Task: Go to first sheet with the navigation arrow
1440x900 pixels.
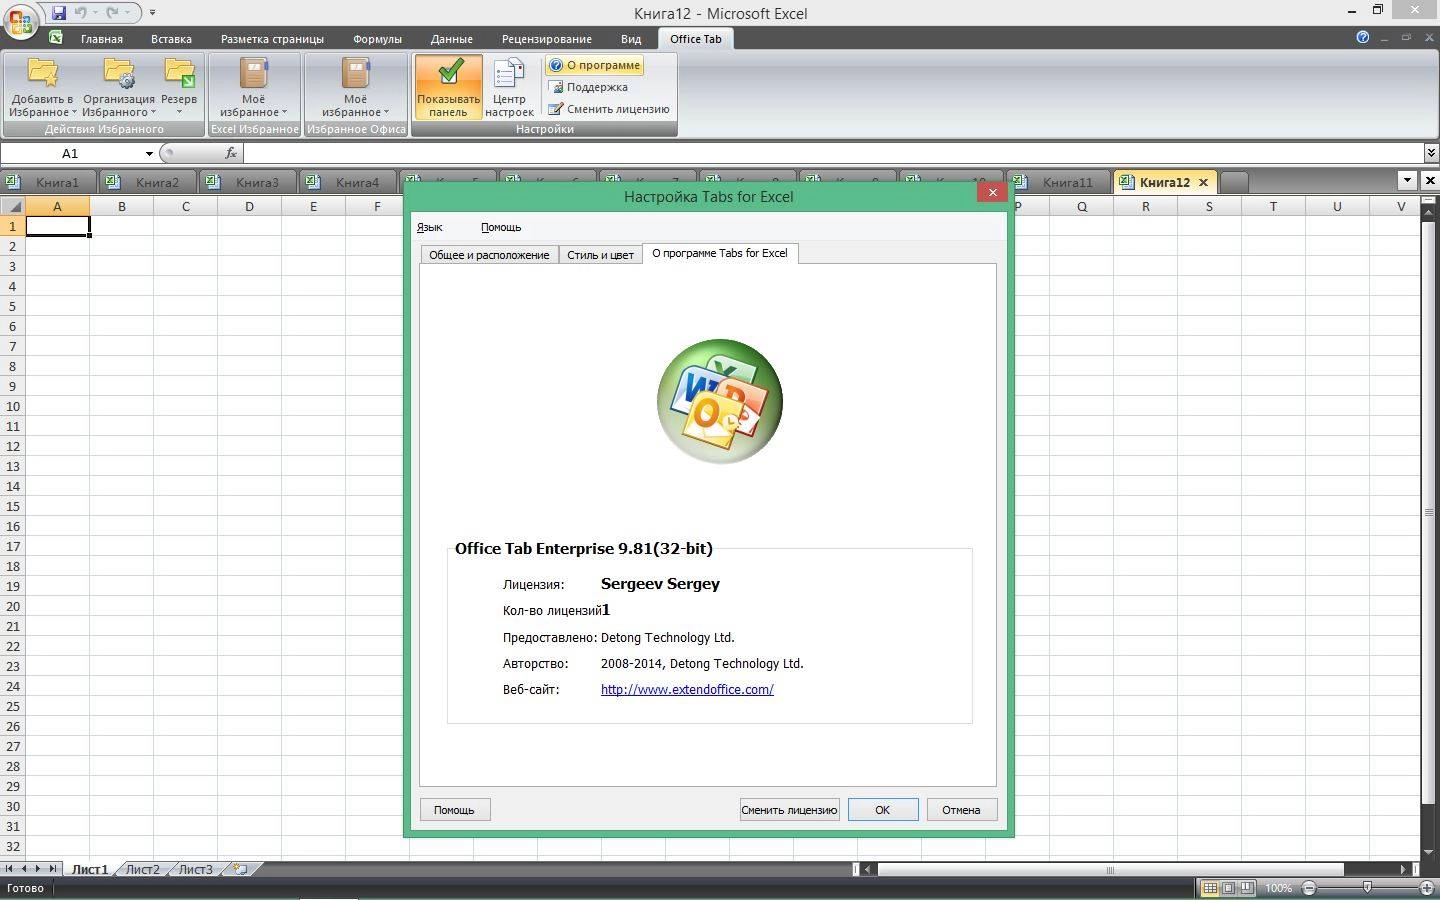Action: click(x=9, y=869)
